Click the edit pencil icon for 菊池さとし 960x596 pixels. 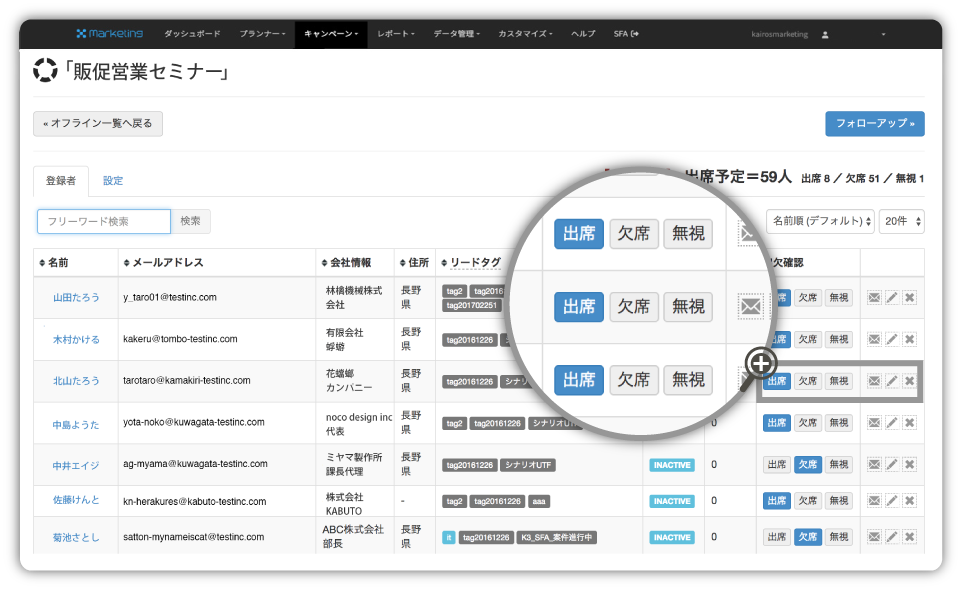click(x=890, y=537)
